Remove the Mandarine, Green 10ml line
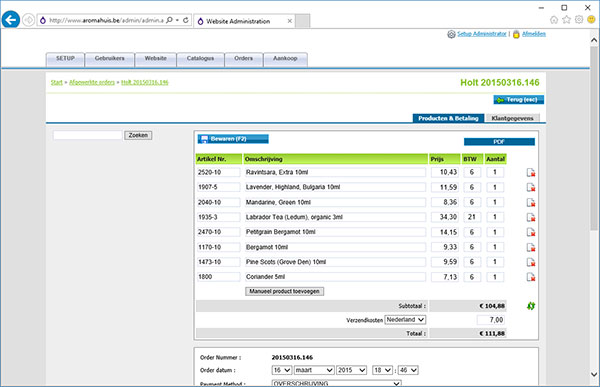600x387 pixels. 531,202
